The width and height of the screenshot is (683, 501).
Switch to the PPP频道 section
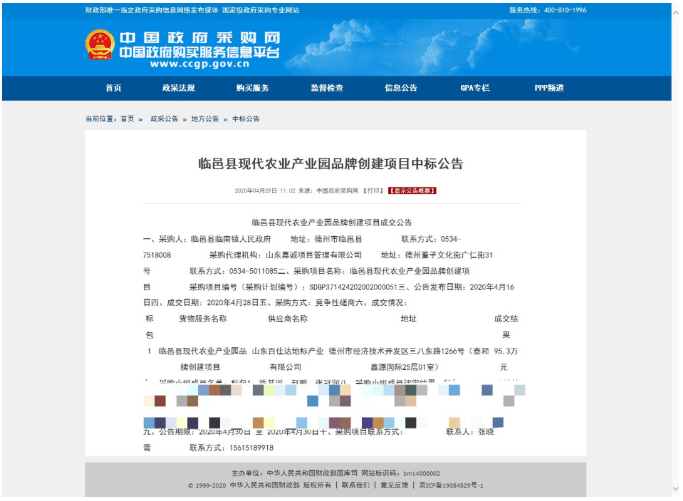[x=549, y=88]
